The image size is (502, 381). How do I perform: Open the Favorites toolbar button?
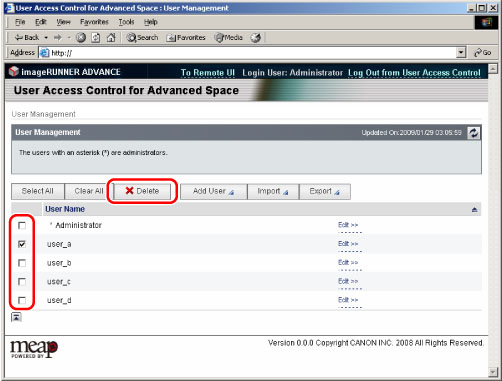click(186, 38)
